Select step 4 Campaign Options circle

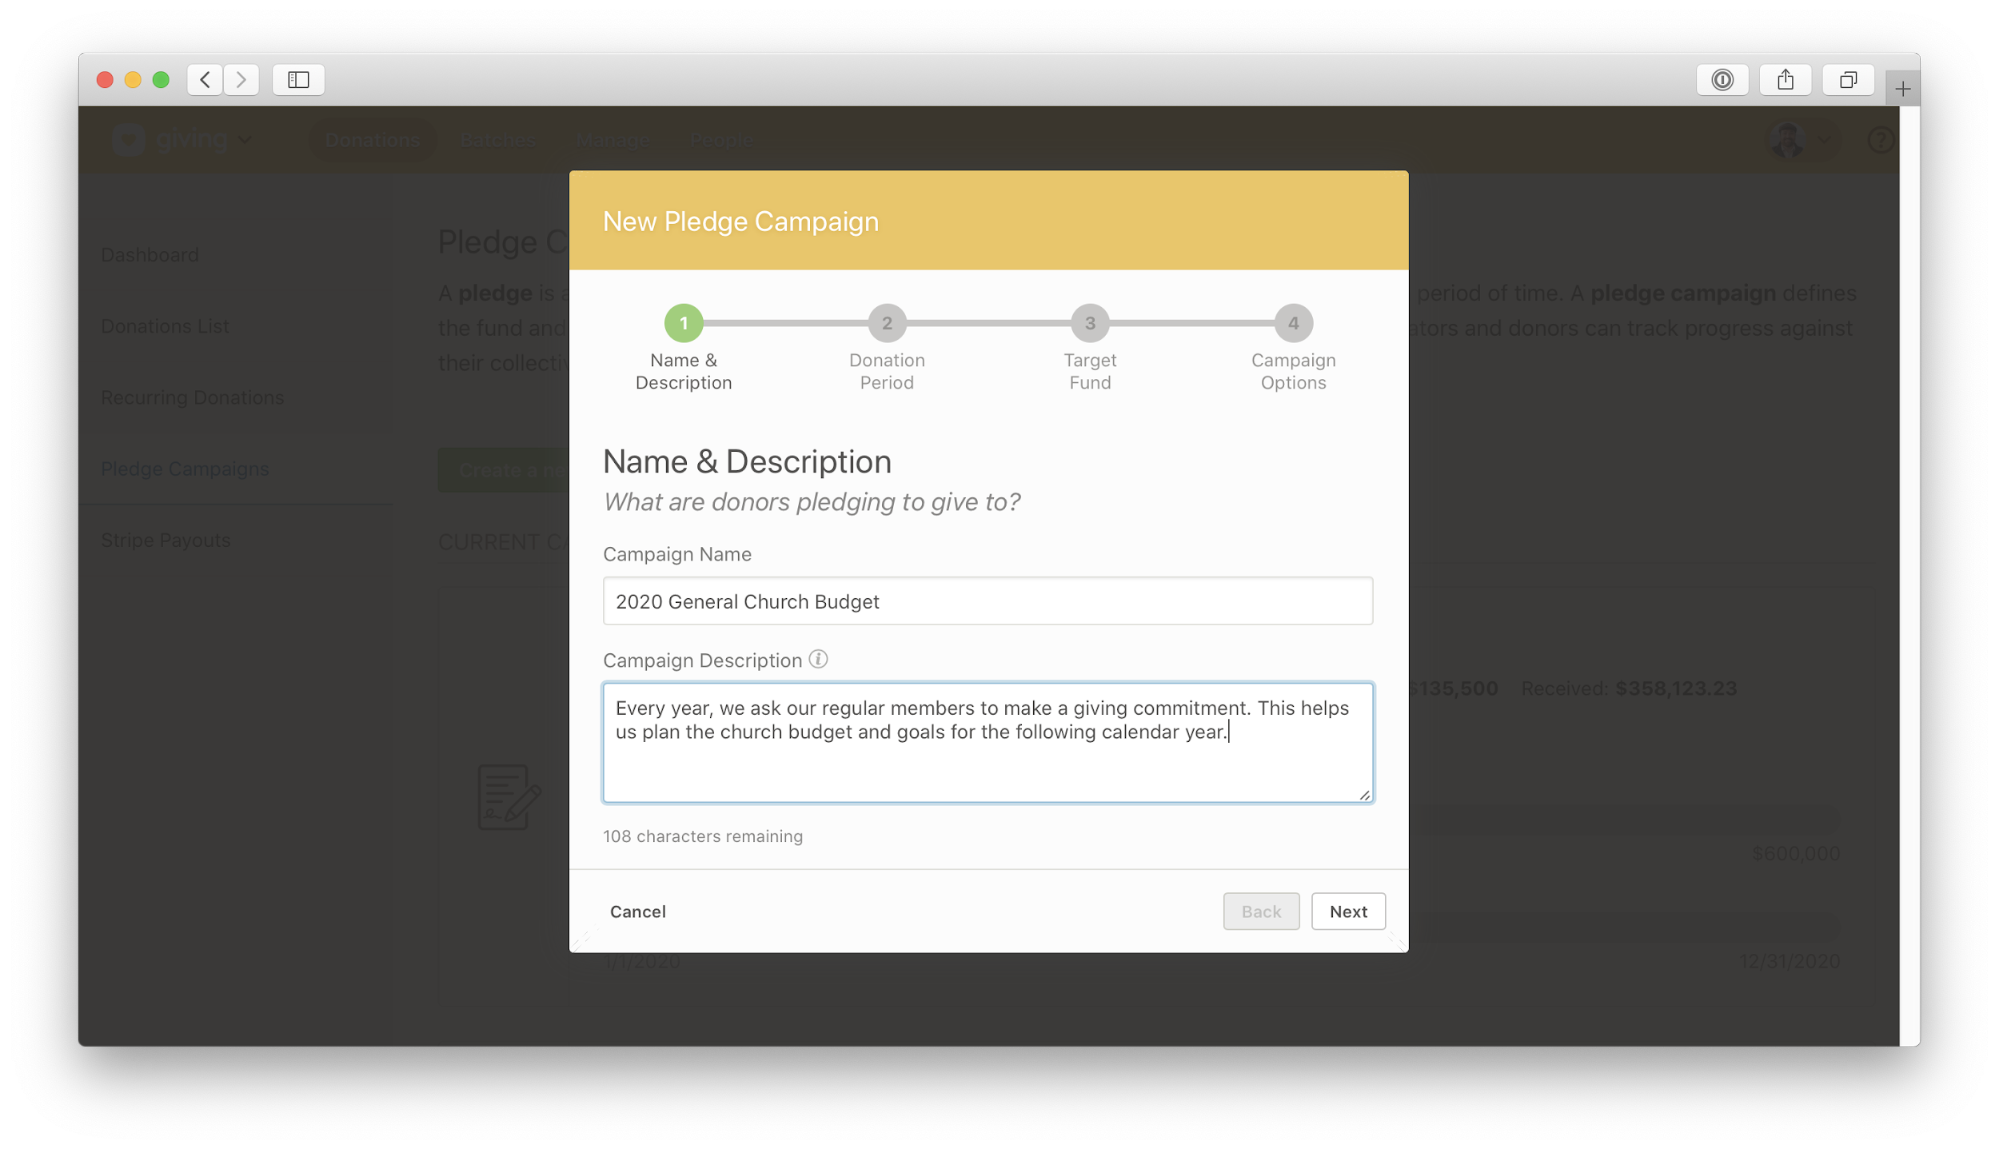pos(1293,323)
